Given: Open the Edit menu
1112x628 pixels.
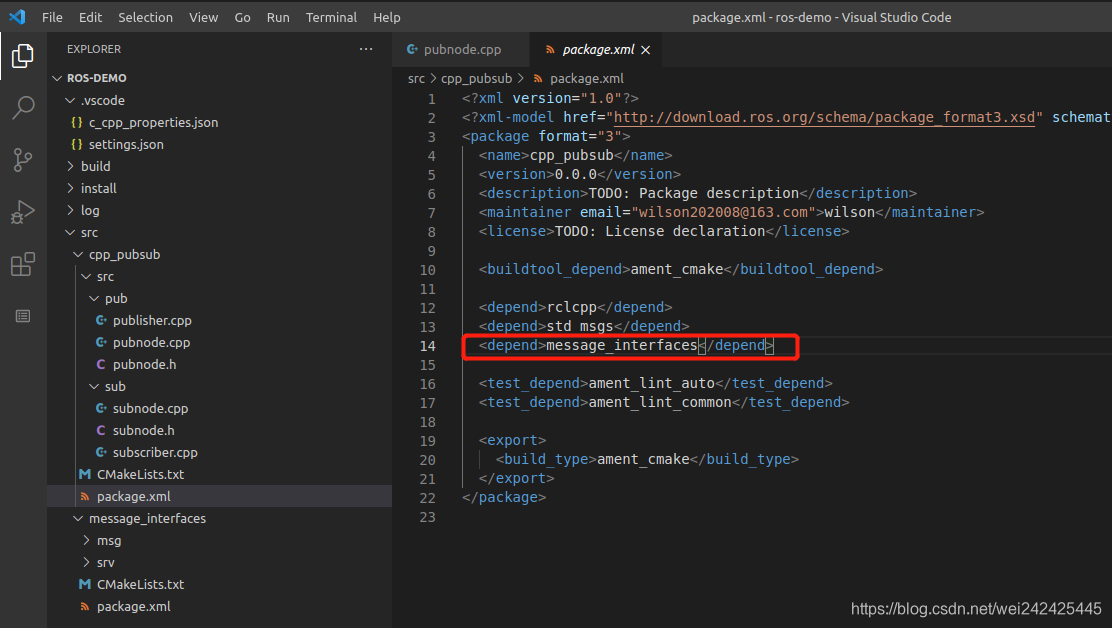Looking at the screenshot, I should pyautogui.click(x=90, y=17).
